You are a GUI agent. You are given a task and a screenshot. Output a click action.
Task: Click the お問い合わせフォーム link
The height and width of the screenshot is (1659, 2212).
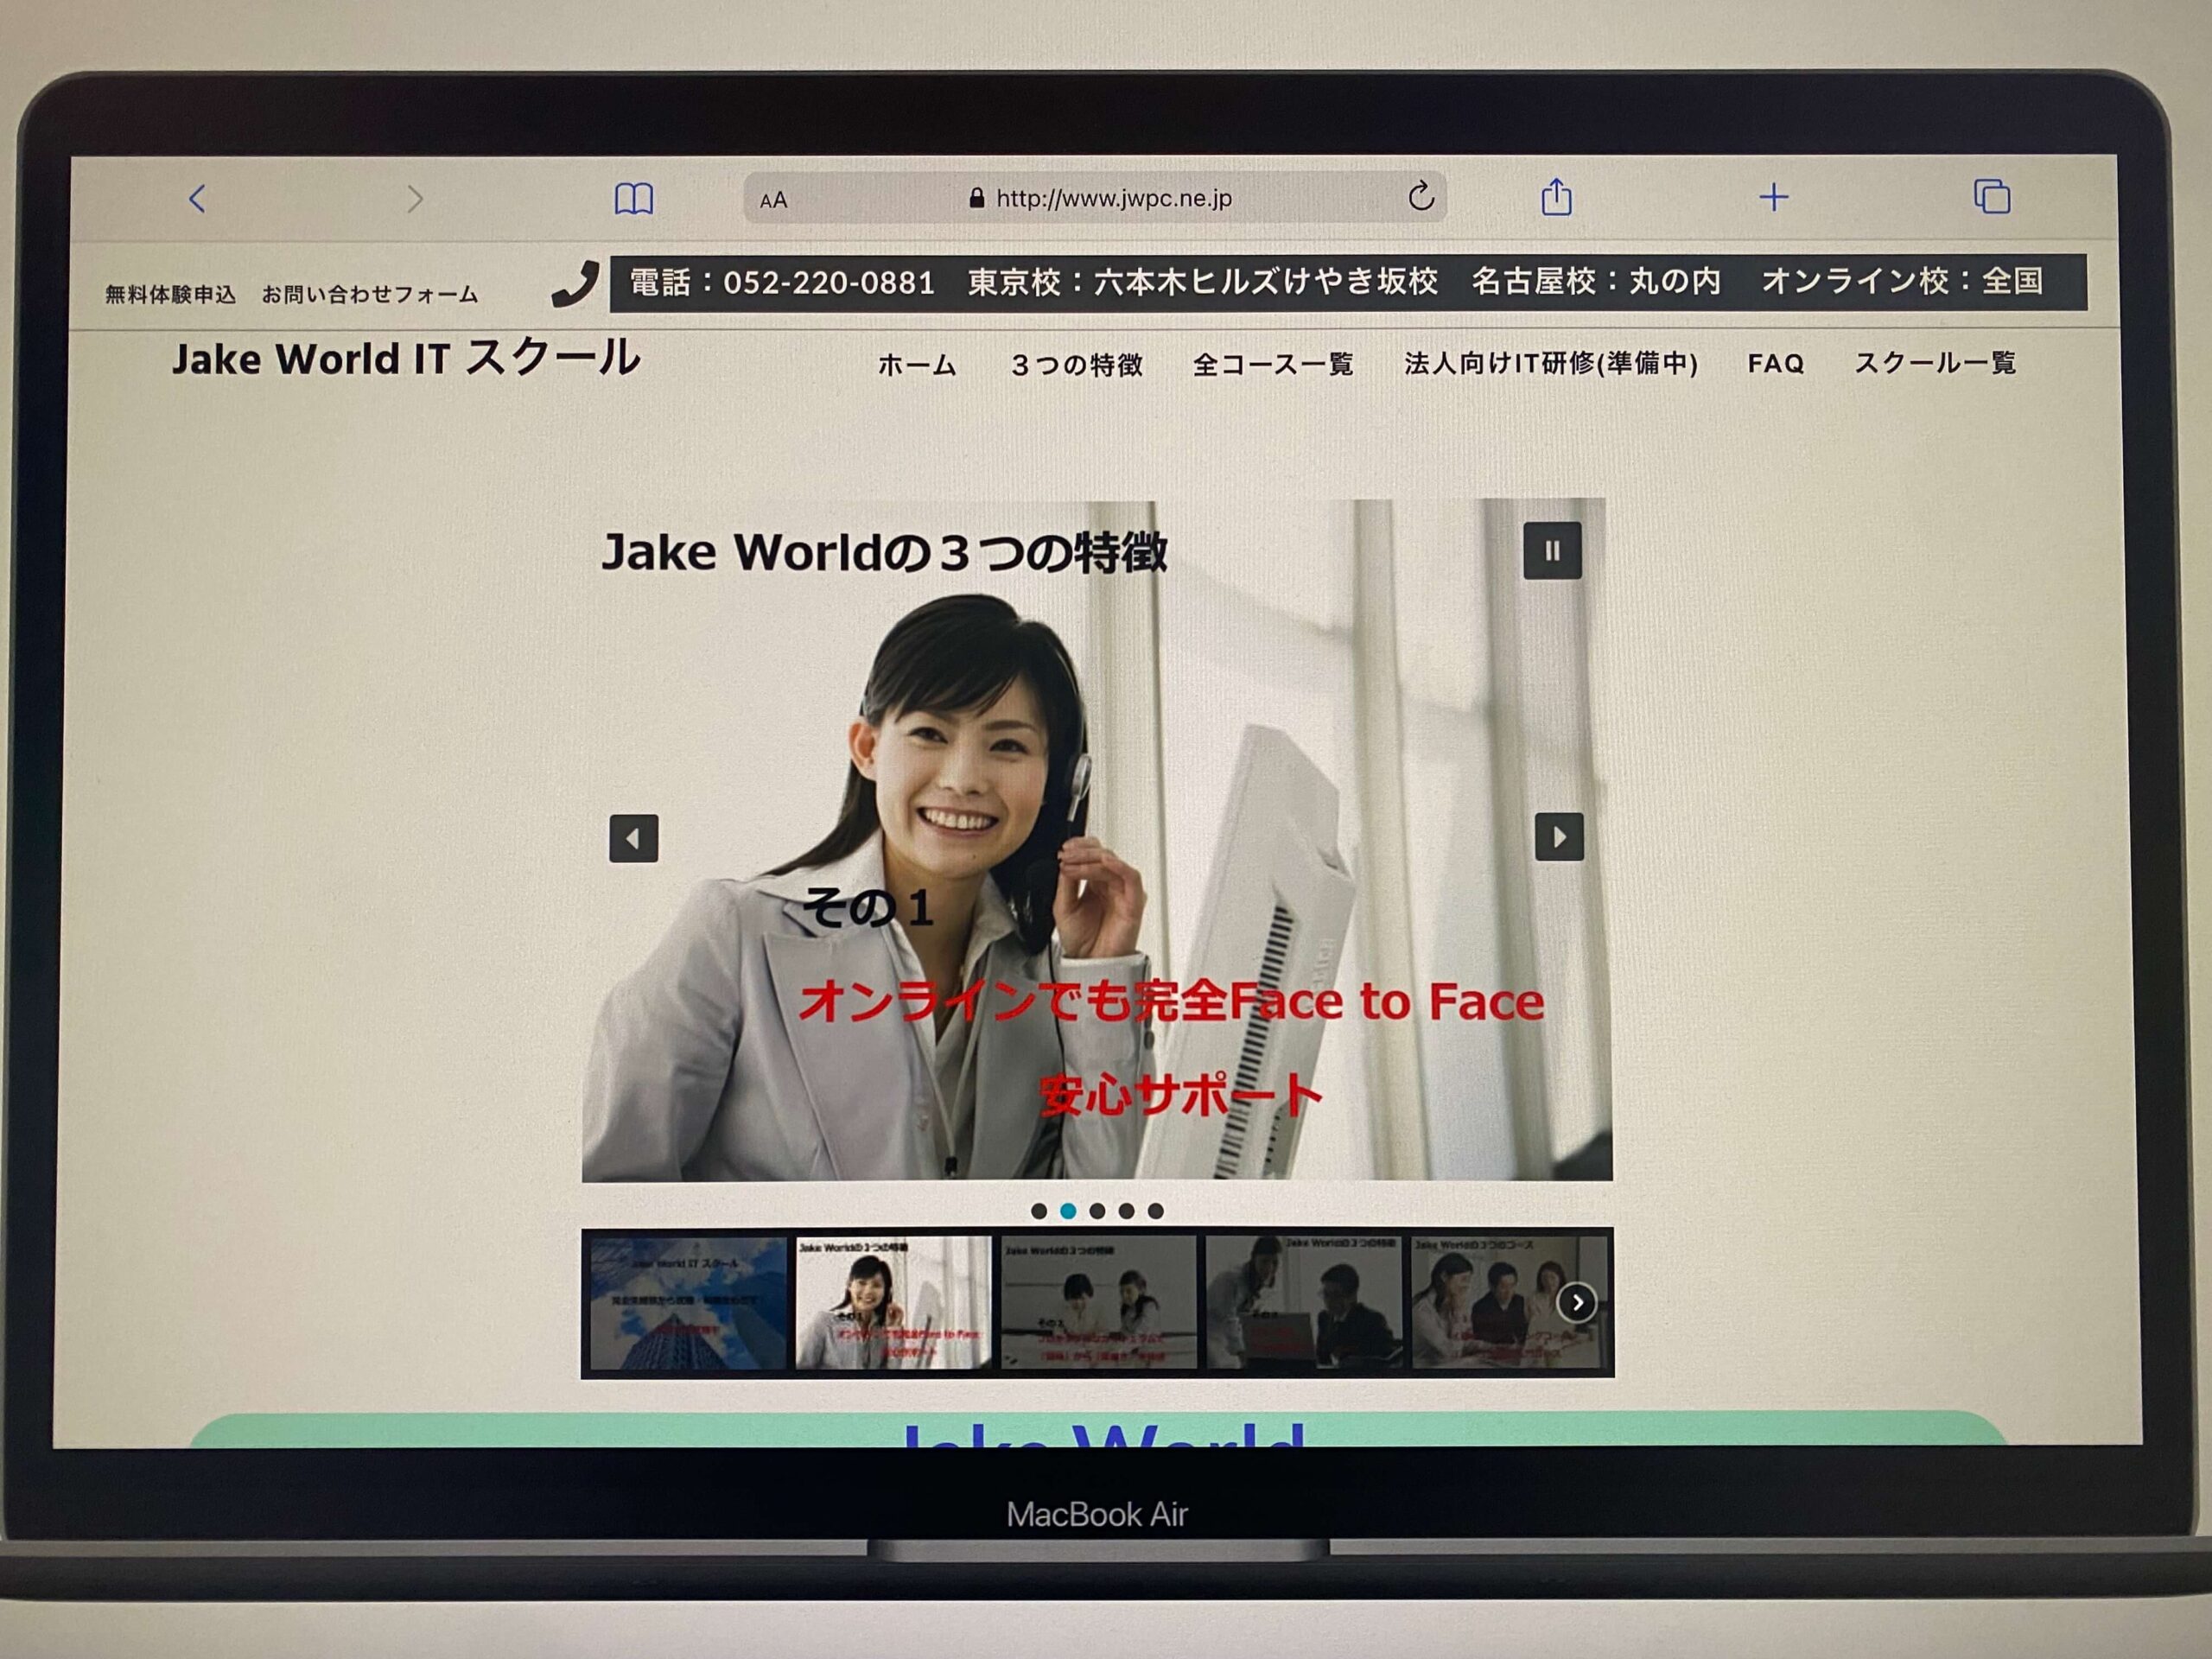click(x=370, y=295)
